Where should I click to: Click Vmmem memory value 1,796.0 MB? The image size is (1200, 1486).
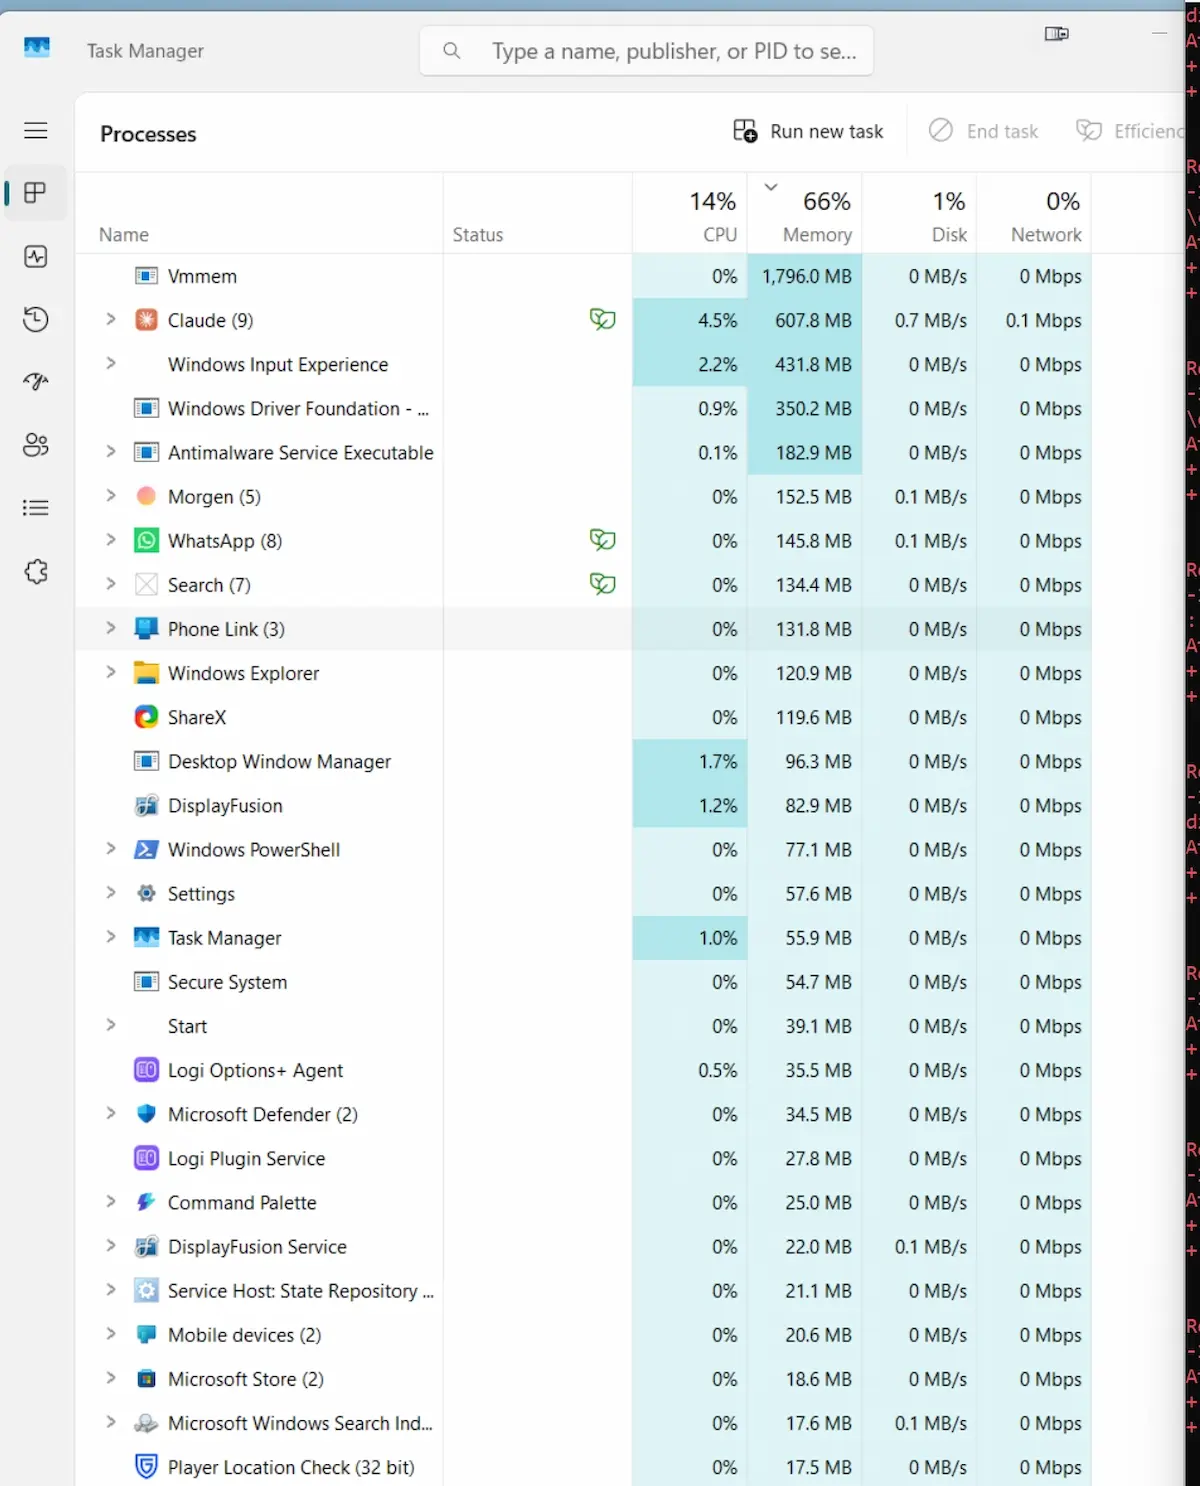pos(807,276)
